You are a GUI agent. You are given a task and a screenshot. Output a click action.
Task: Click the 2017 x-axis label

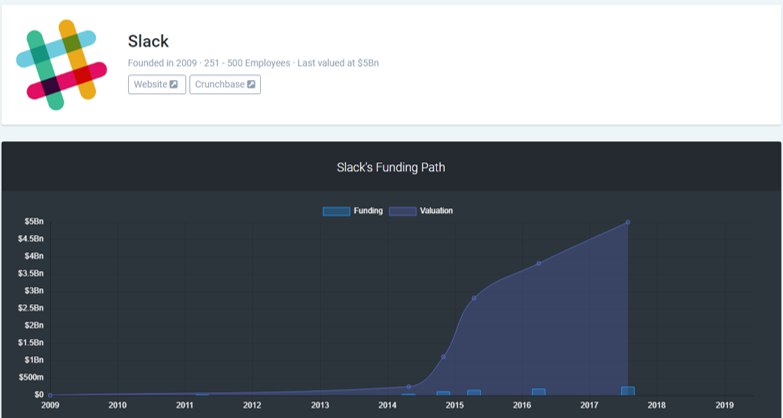tap(590, 405)
